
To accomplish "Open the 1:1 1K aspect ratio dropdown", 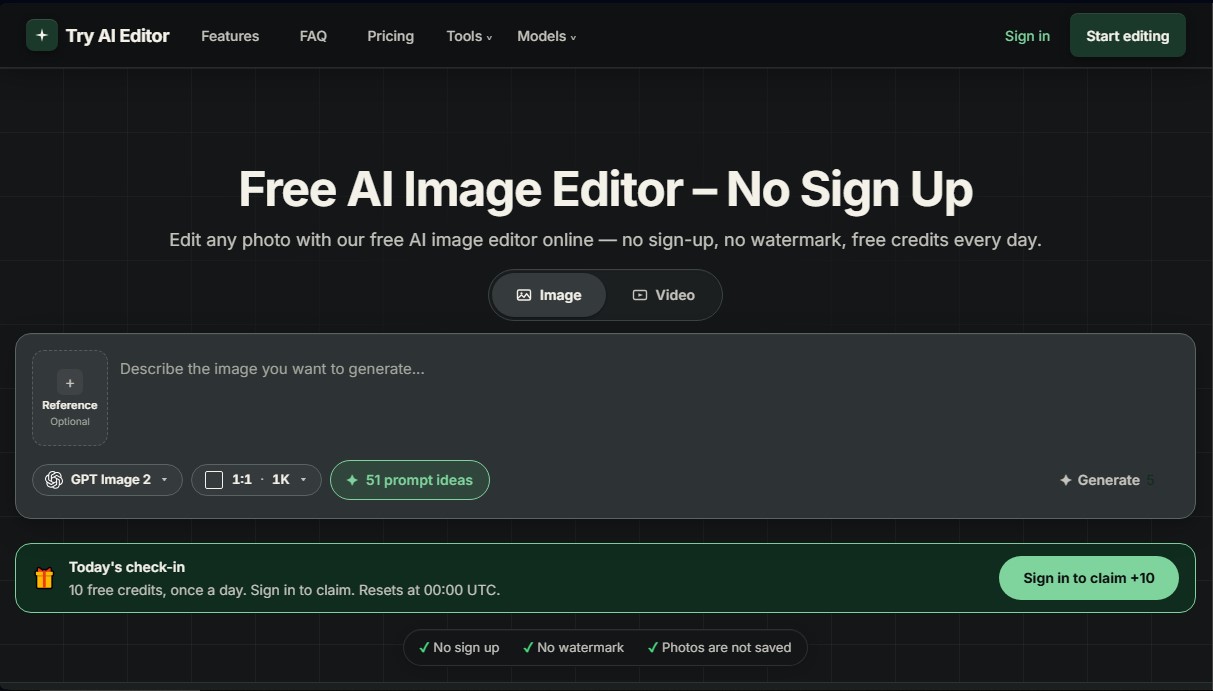I will pos(256,480).
